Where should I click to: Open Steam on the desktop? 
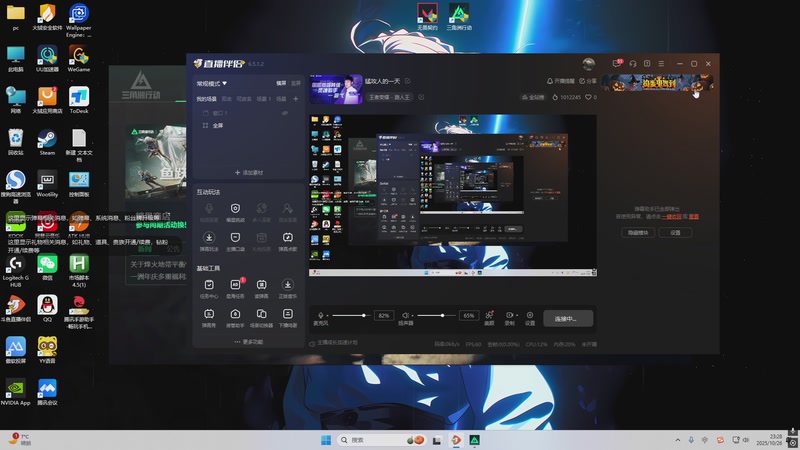point(47,142)
